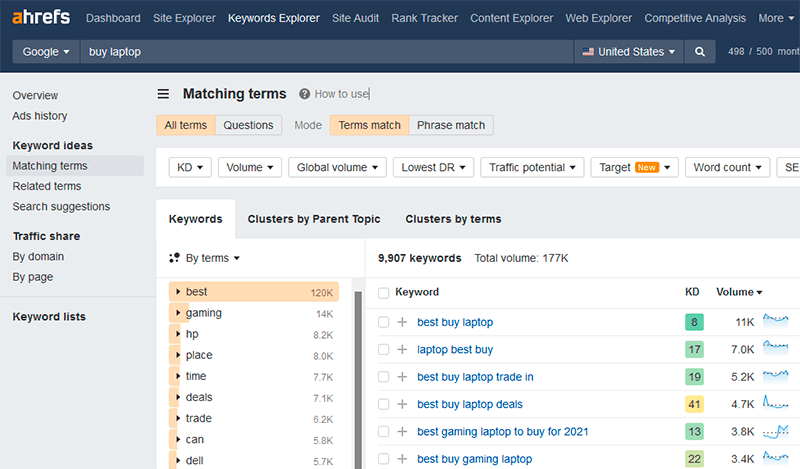Open keyword link 'best buy laptop deals'
The image size is (800, 469).
click(470, 404)
